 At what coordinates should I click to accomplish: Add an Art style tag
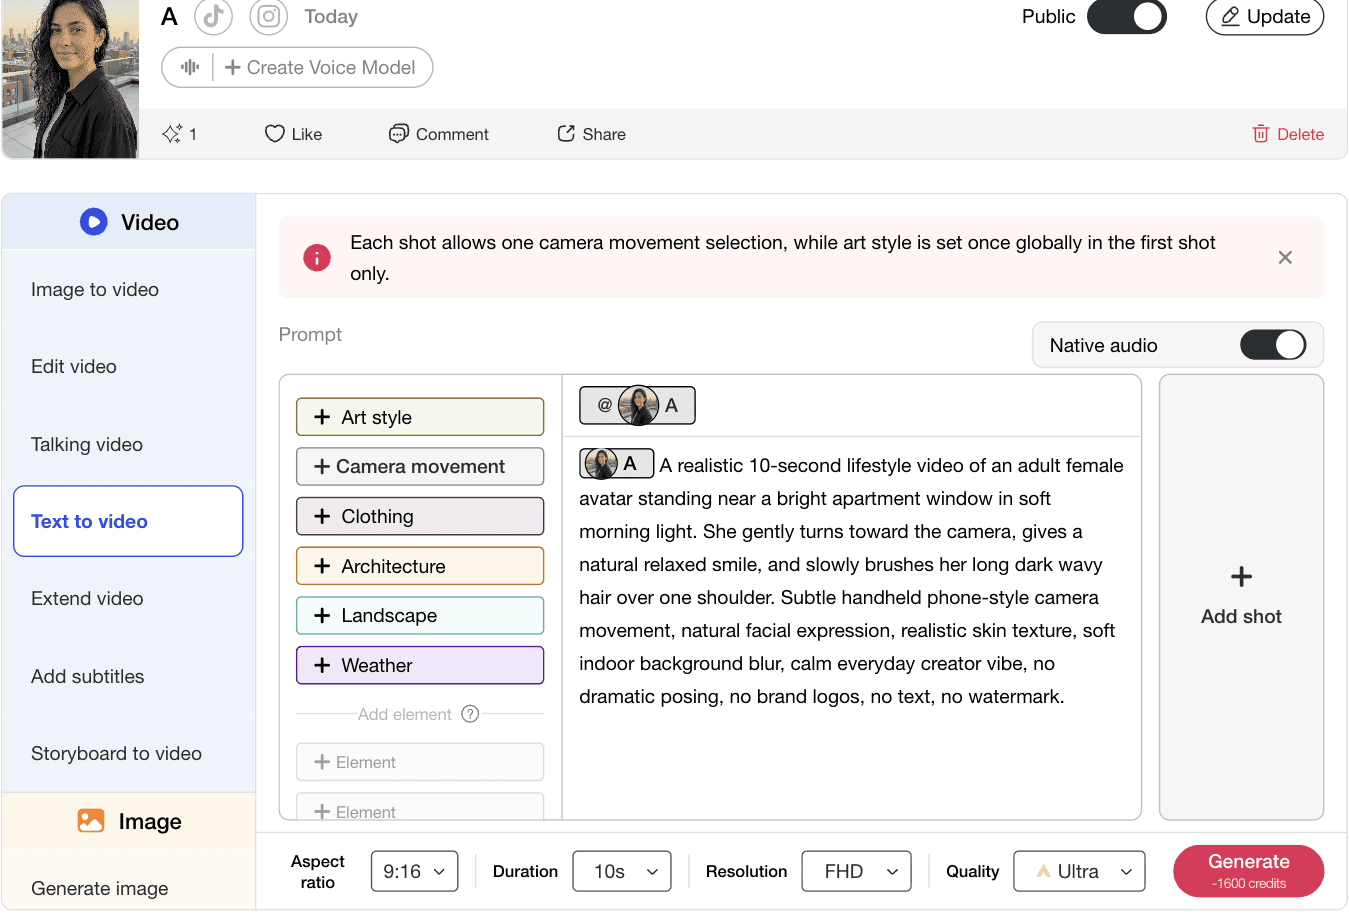click(x=420, y=417)
